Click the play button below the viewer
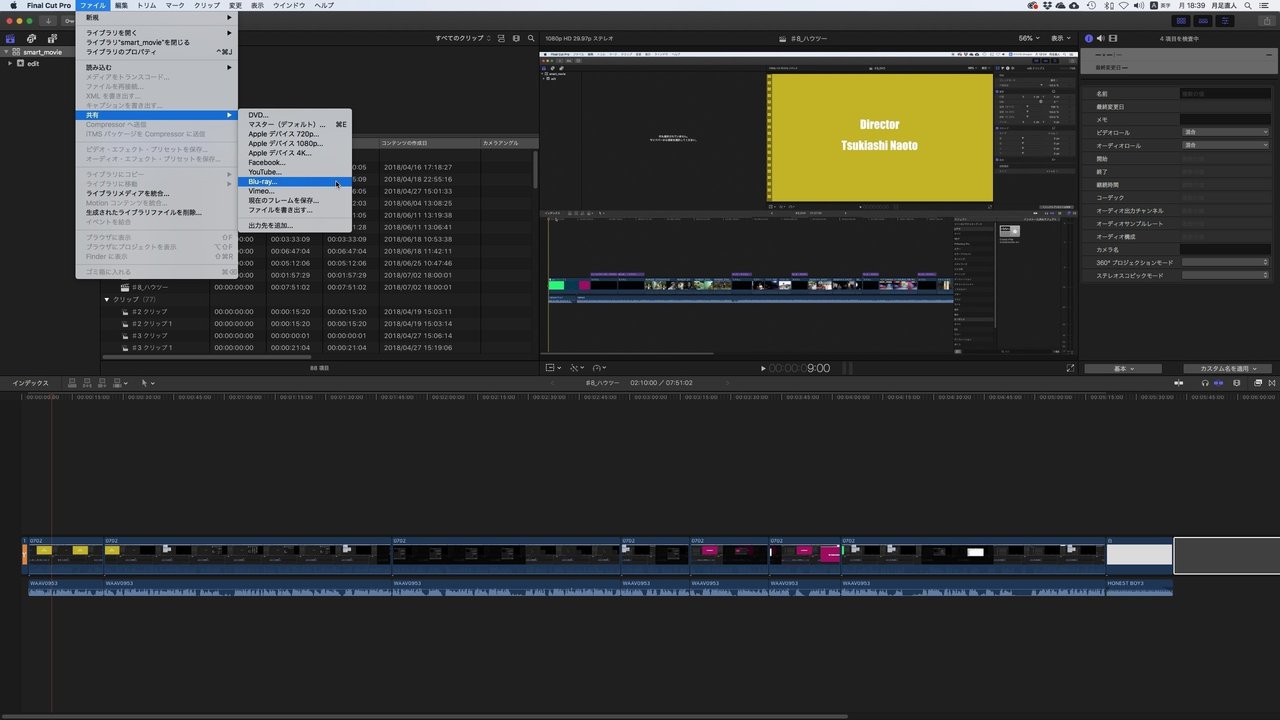 pos(763,368)
